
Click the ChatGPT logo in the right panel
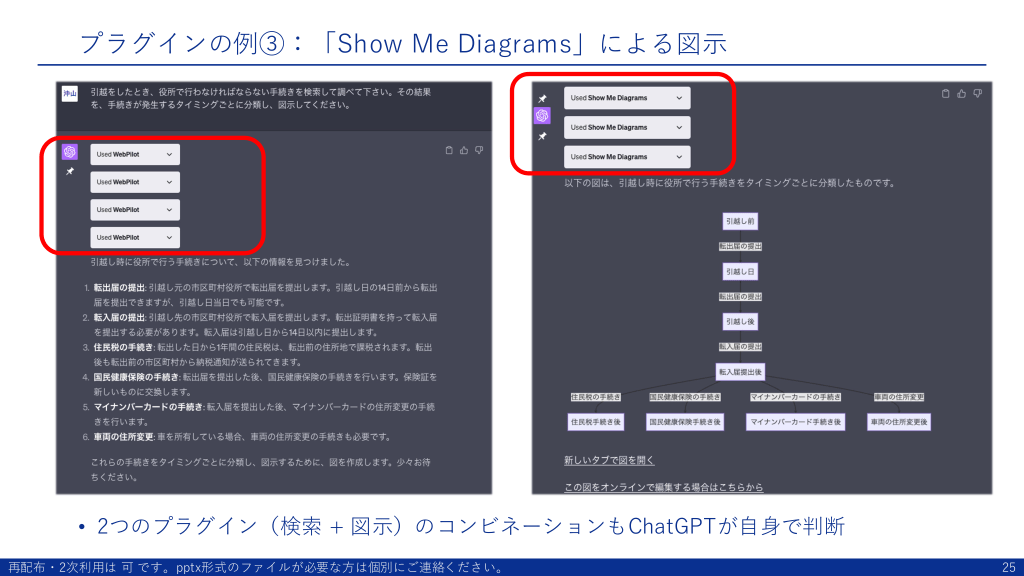click(x=542, y=116)
